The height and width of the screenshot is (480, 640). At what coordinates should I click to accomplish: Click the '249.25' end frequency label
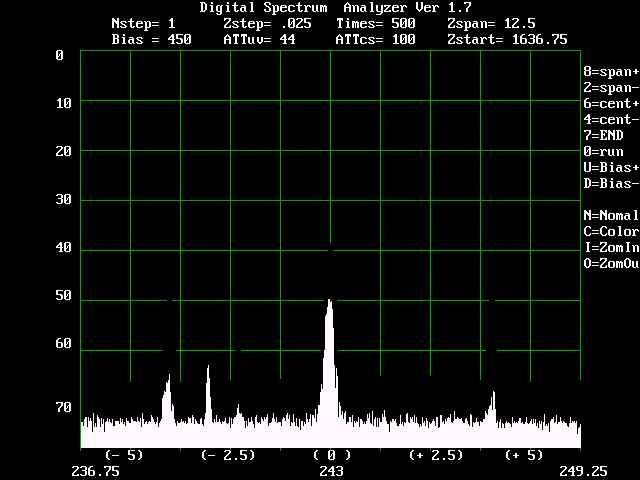click(x=583, y=471)
